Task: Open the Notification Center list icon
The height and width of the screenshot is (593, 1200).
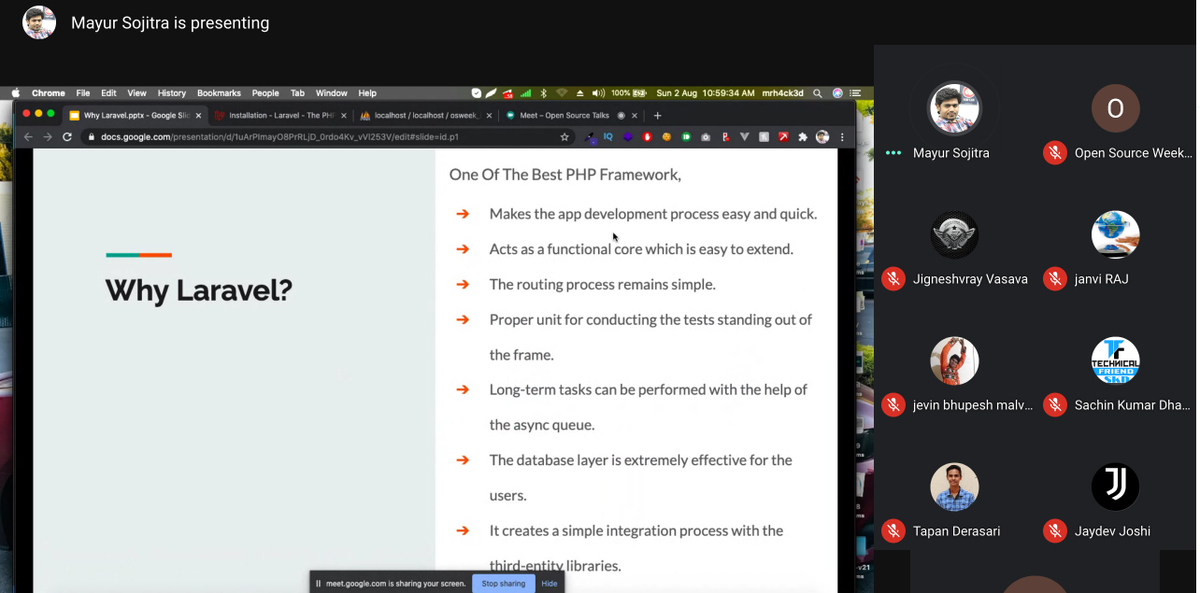Action: pyautogui.click(x=855, y=93)
